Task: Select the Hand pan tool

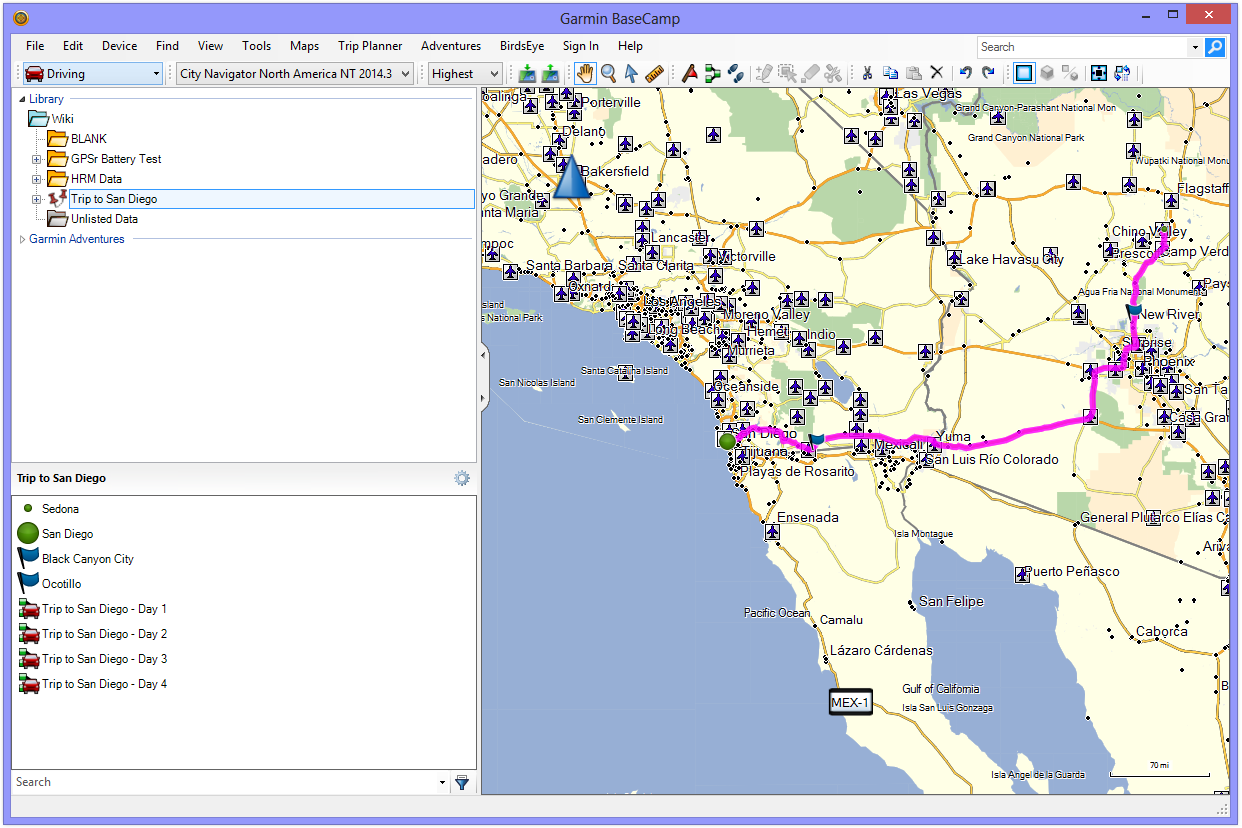Action: [x=585, y=73]
